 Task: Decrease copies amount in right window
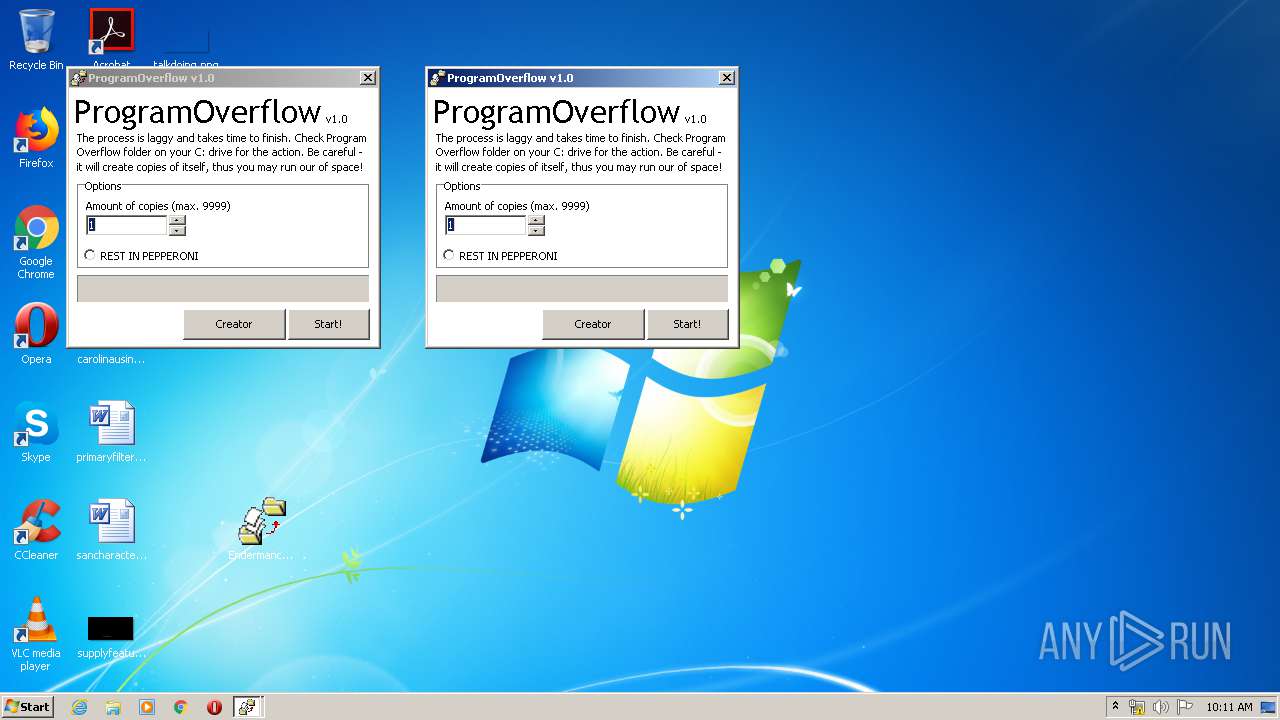pyautogui.click(x=536, y=230)
